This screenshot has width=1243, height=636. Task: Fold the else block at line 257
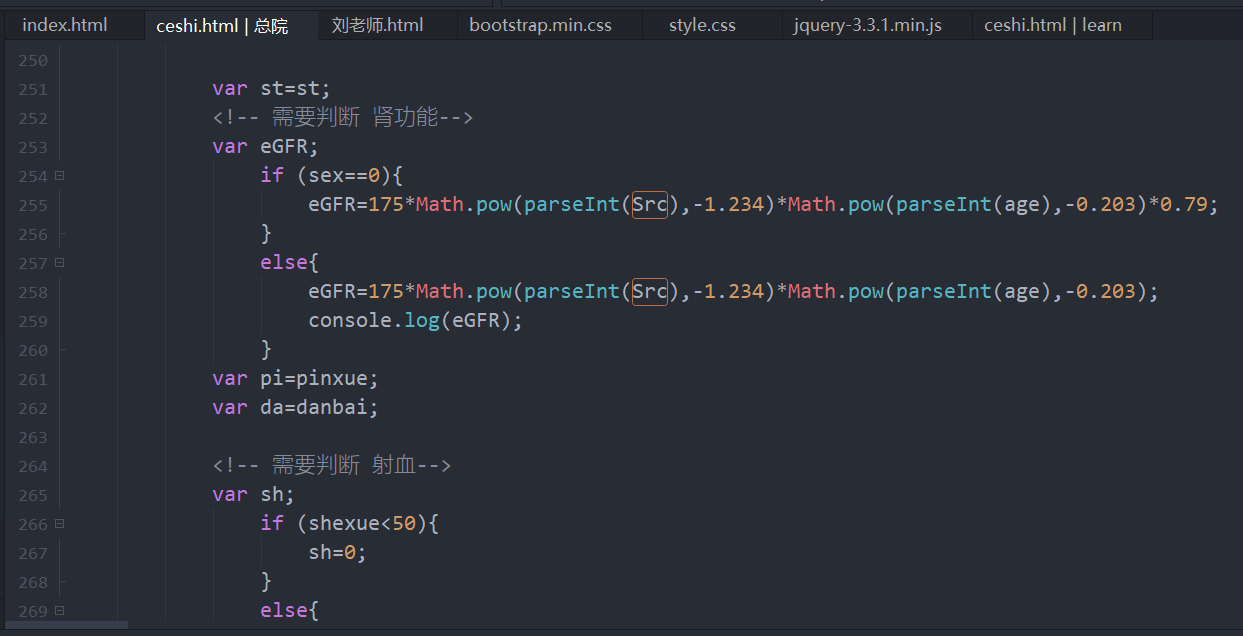pos(59,262)
